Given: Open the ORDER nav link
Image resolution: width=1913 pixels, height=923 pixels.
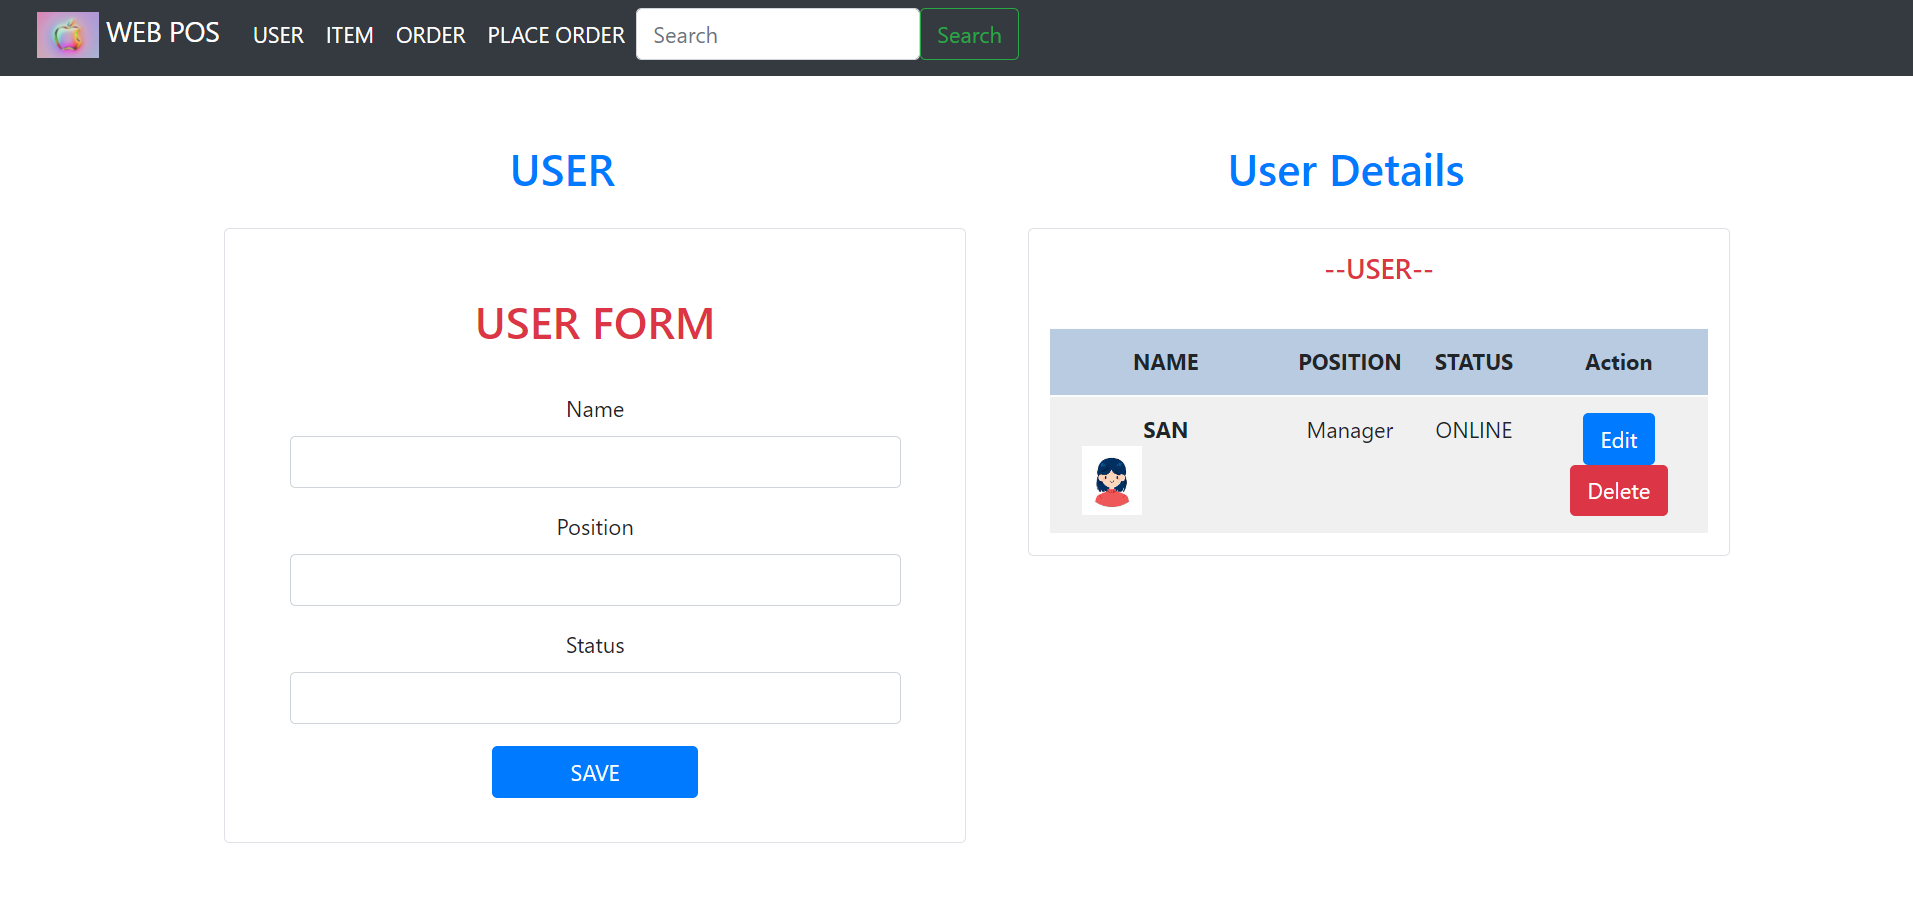Looking at the screenshot, I should 430,36.
